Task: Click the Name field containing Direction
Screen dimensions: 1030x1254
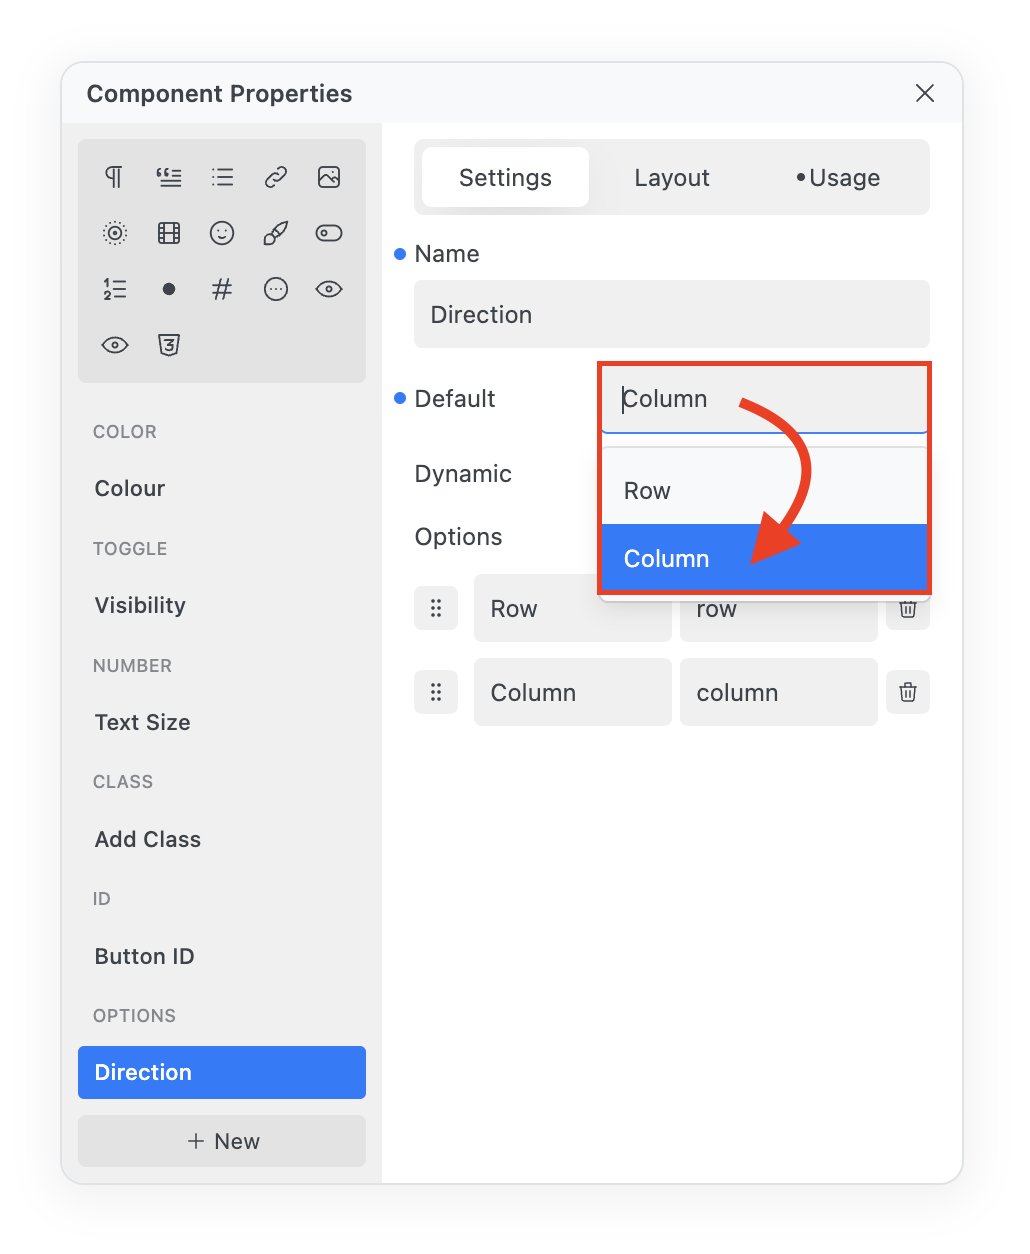Action: pos(671,315)
